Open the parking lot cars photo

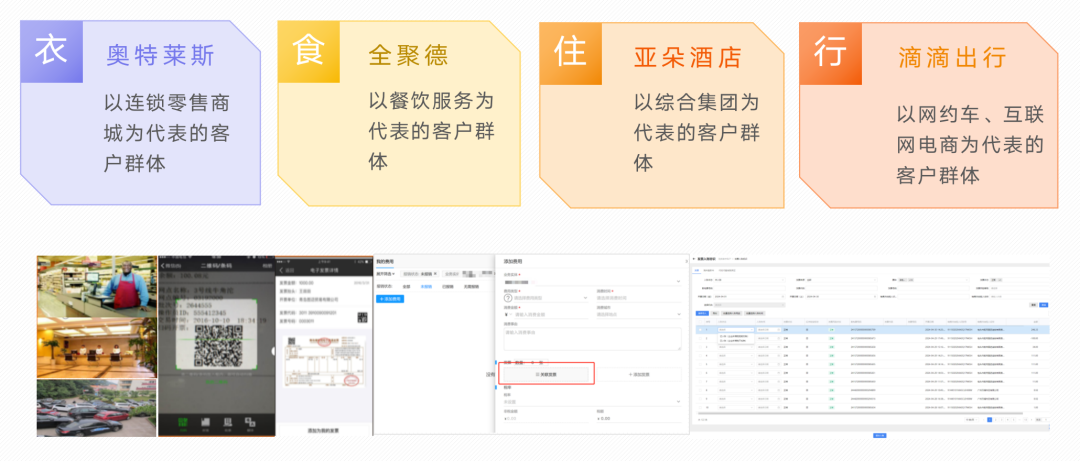[x=97, y=407]
